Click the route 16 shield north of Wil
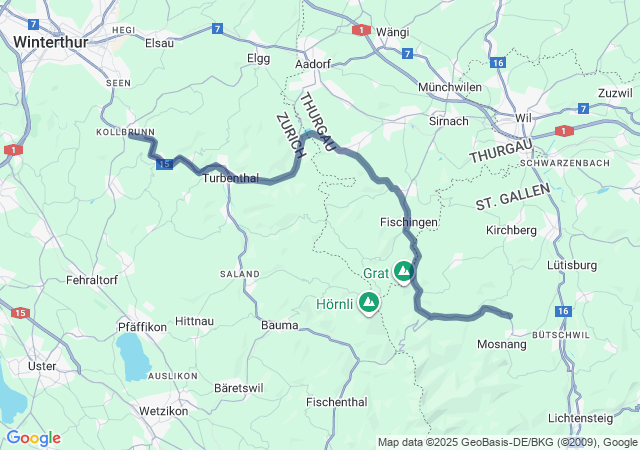Viewport: 640px width, 450px height. pos(498,63)
